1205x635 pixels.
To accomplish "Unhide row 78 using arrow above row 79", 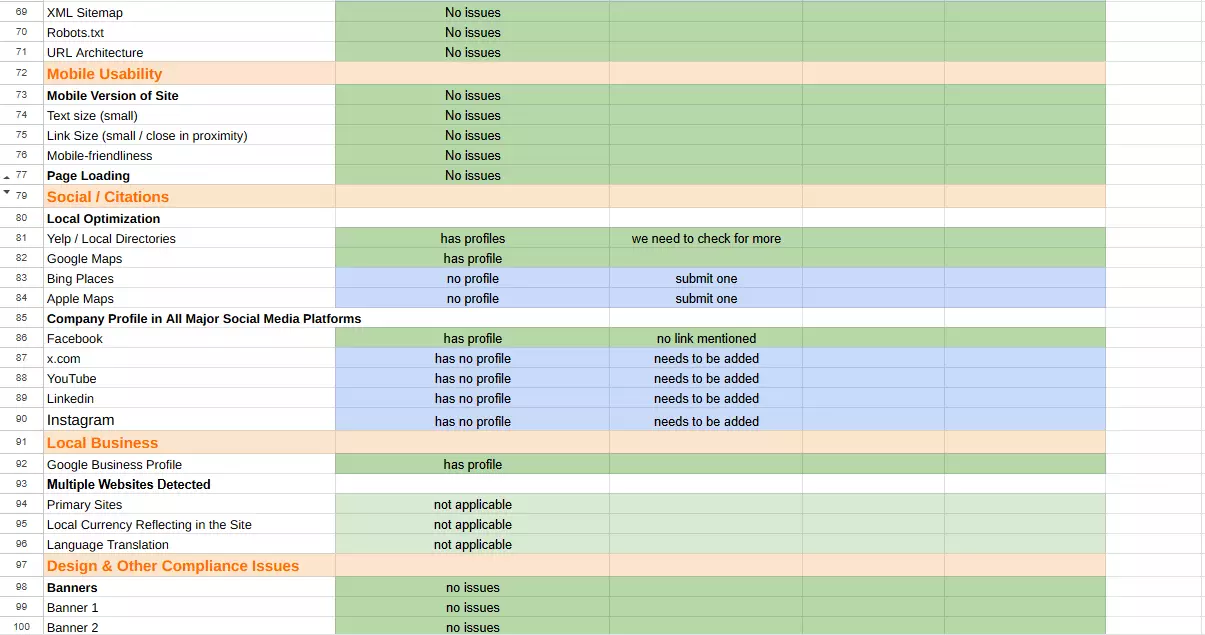I will (x=7, y=191).
